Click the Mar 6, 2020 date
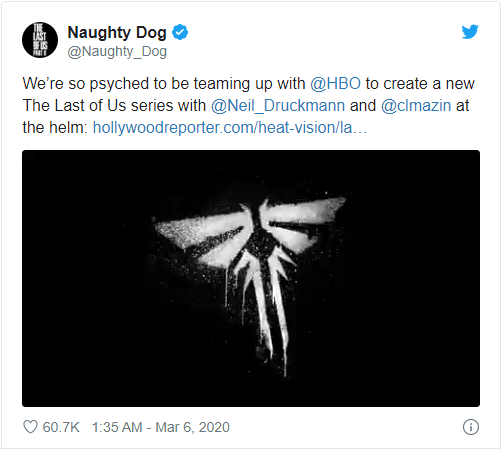The image size is (502, 450). [192, 427]
